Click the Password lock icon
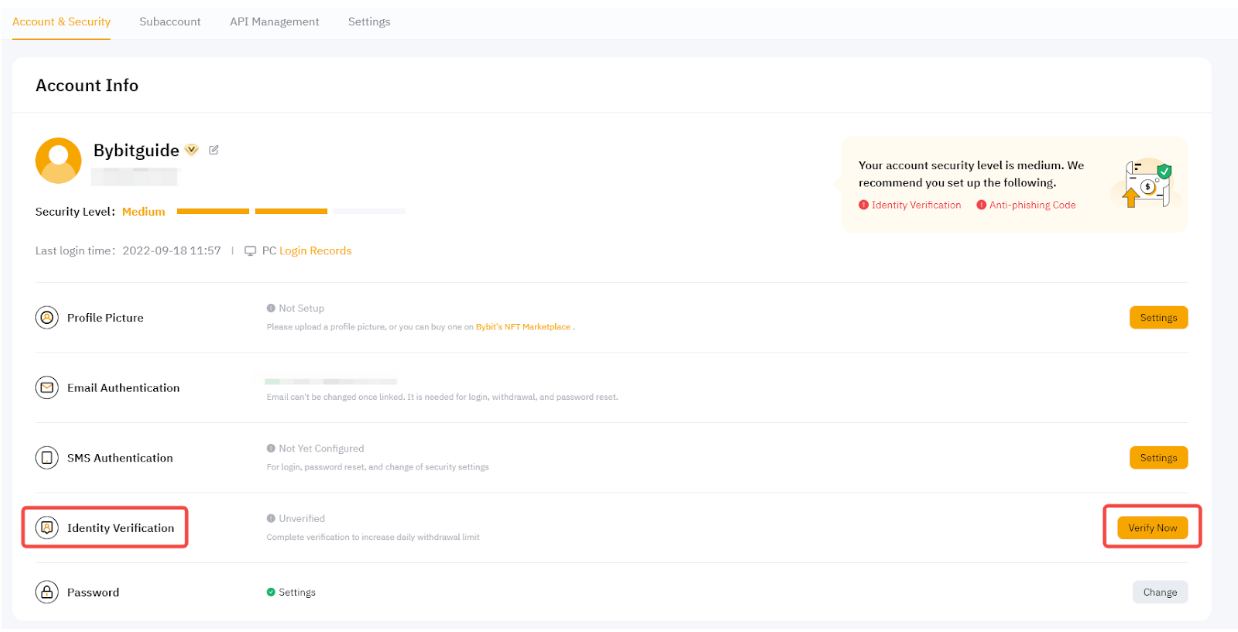Image resolution: width=1238 pixels, height=632 pixels. click(x=46, y=592)
